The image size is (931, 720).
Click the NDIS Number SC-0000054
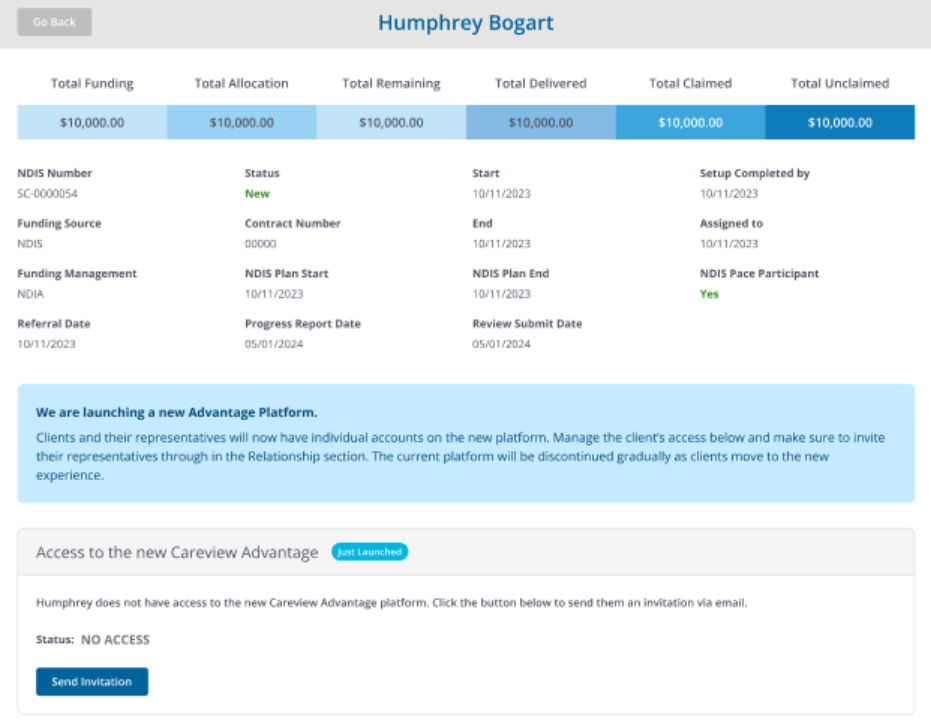coord(47,194)
